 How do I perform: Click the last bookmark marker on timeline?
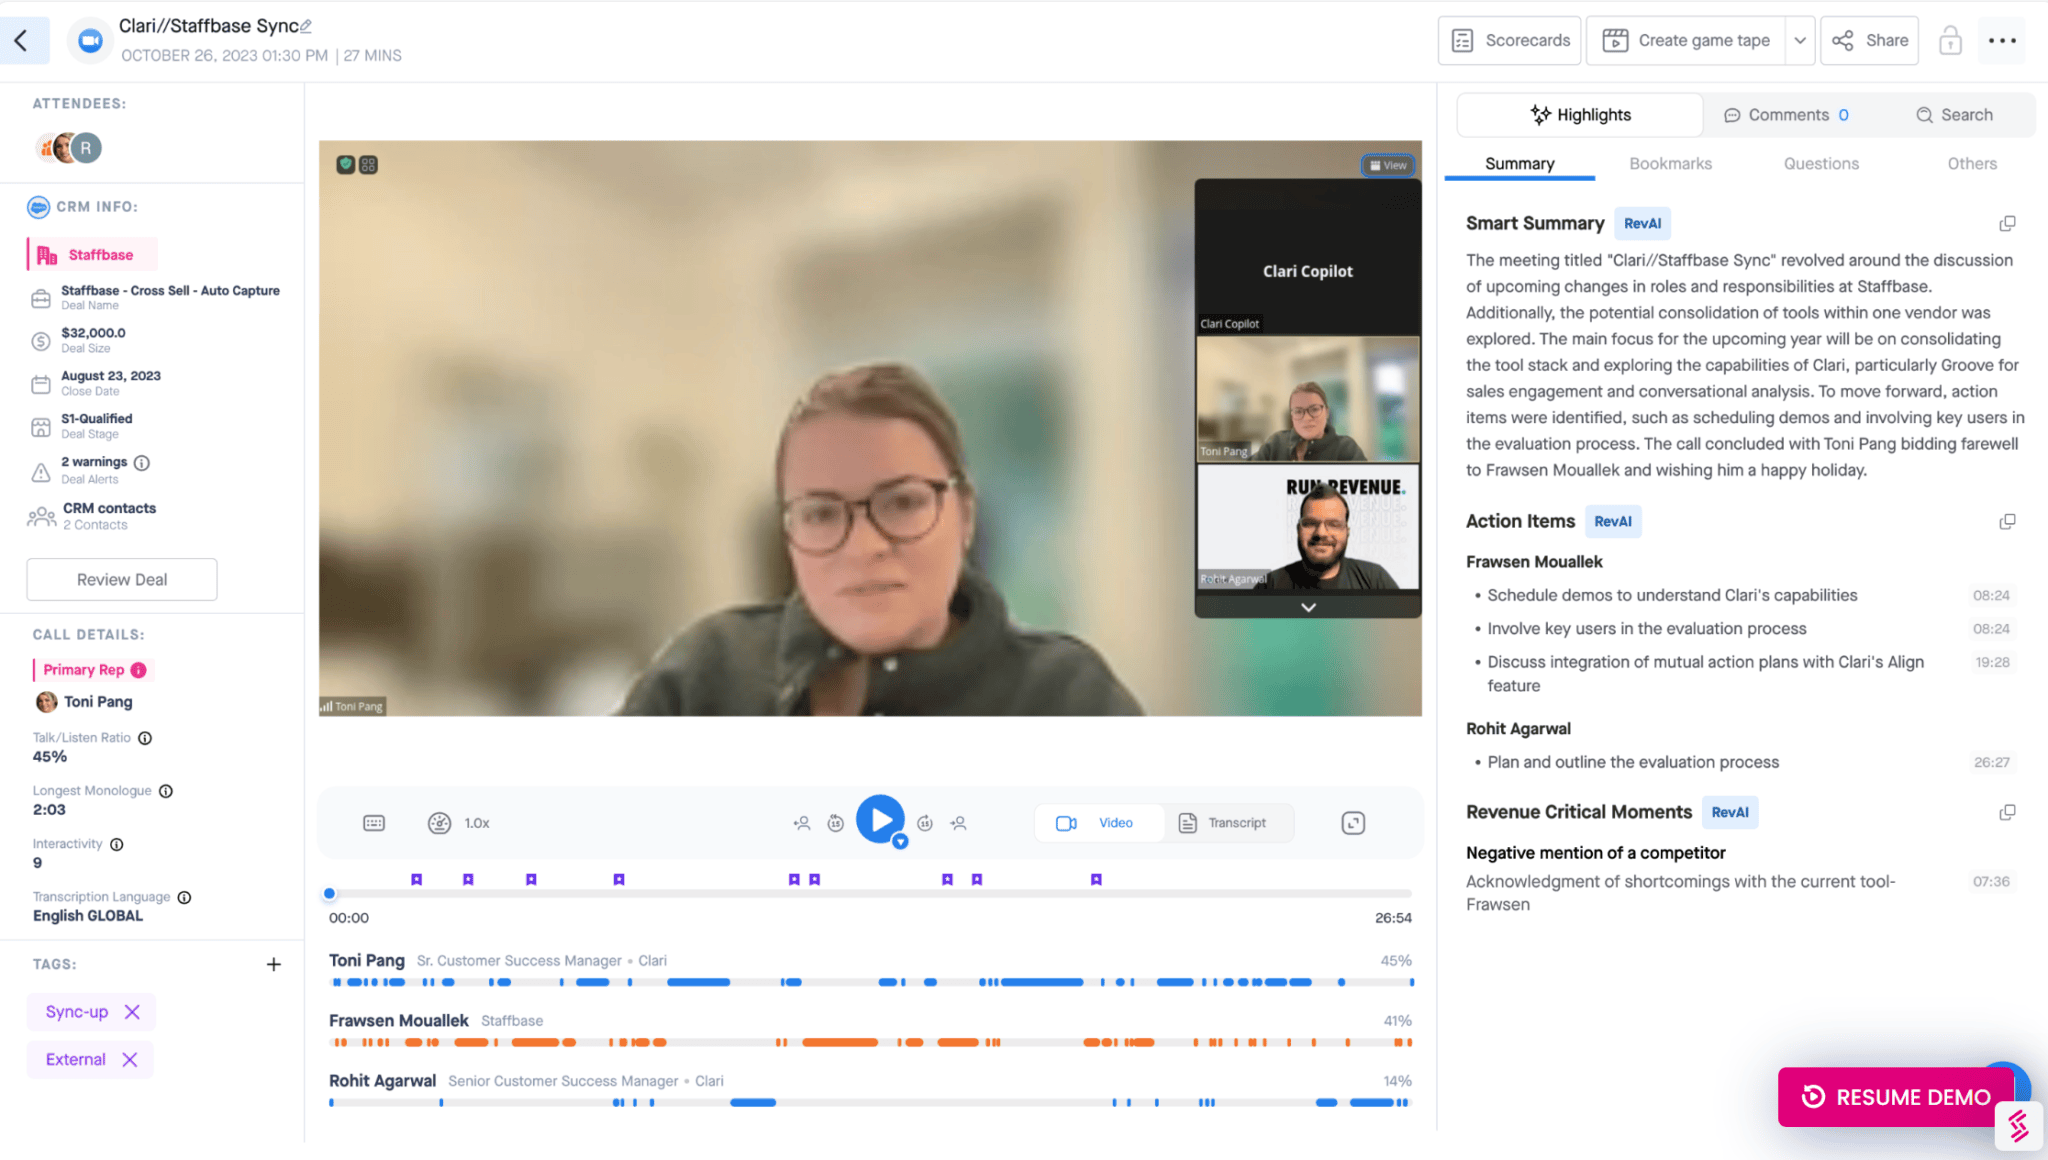pos(1096,880)
